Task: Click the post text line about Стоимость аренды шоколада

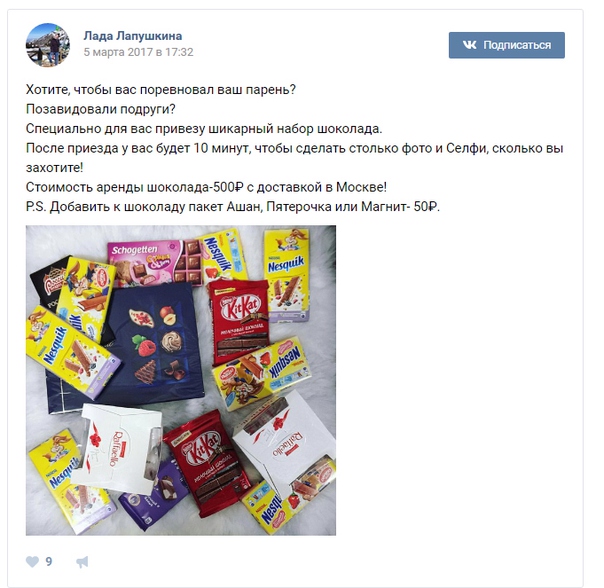Action: pos(206,187)
